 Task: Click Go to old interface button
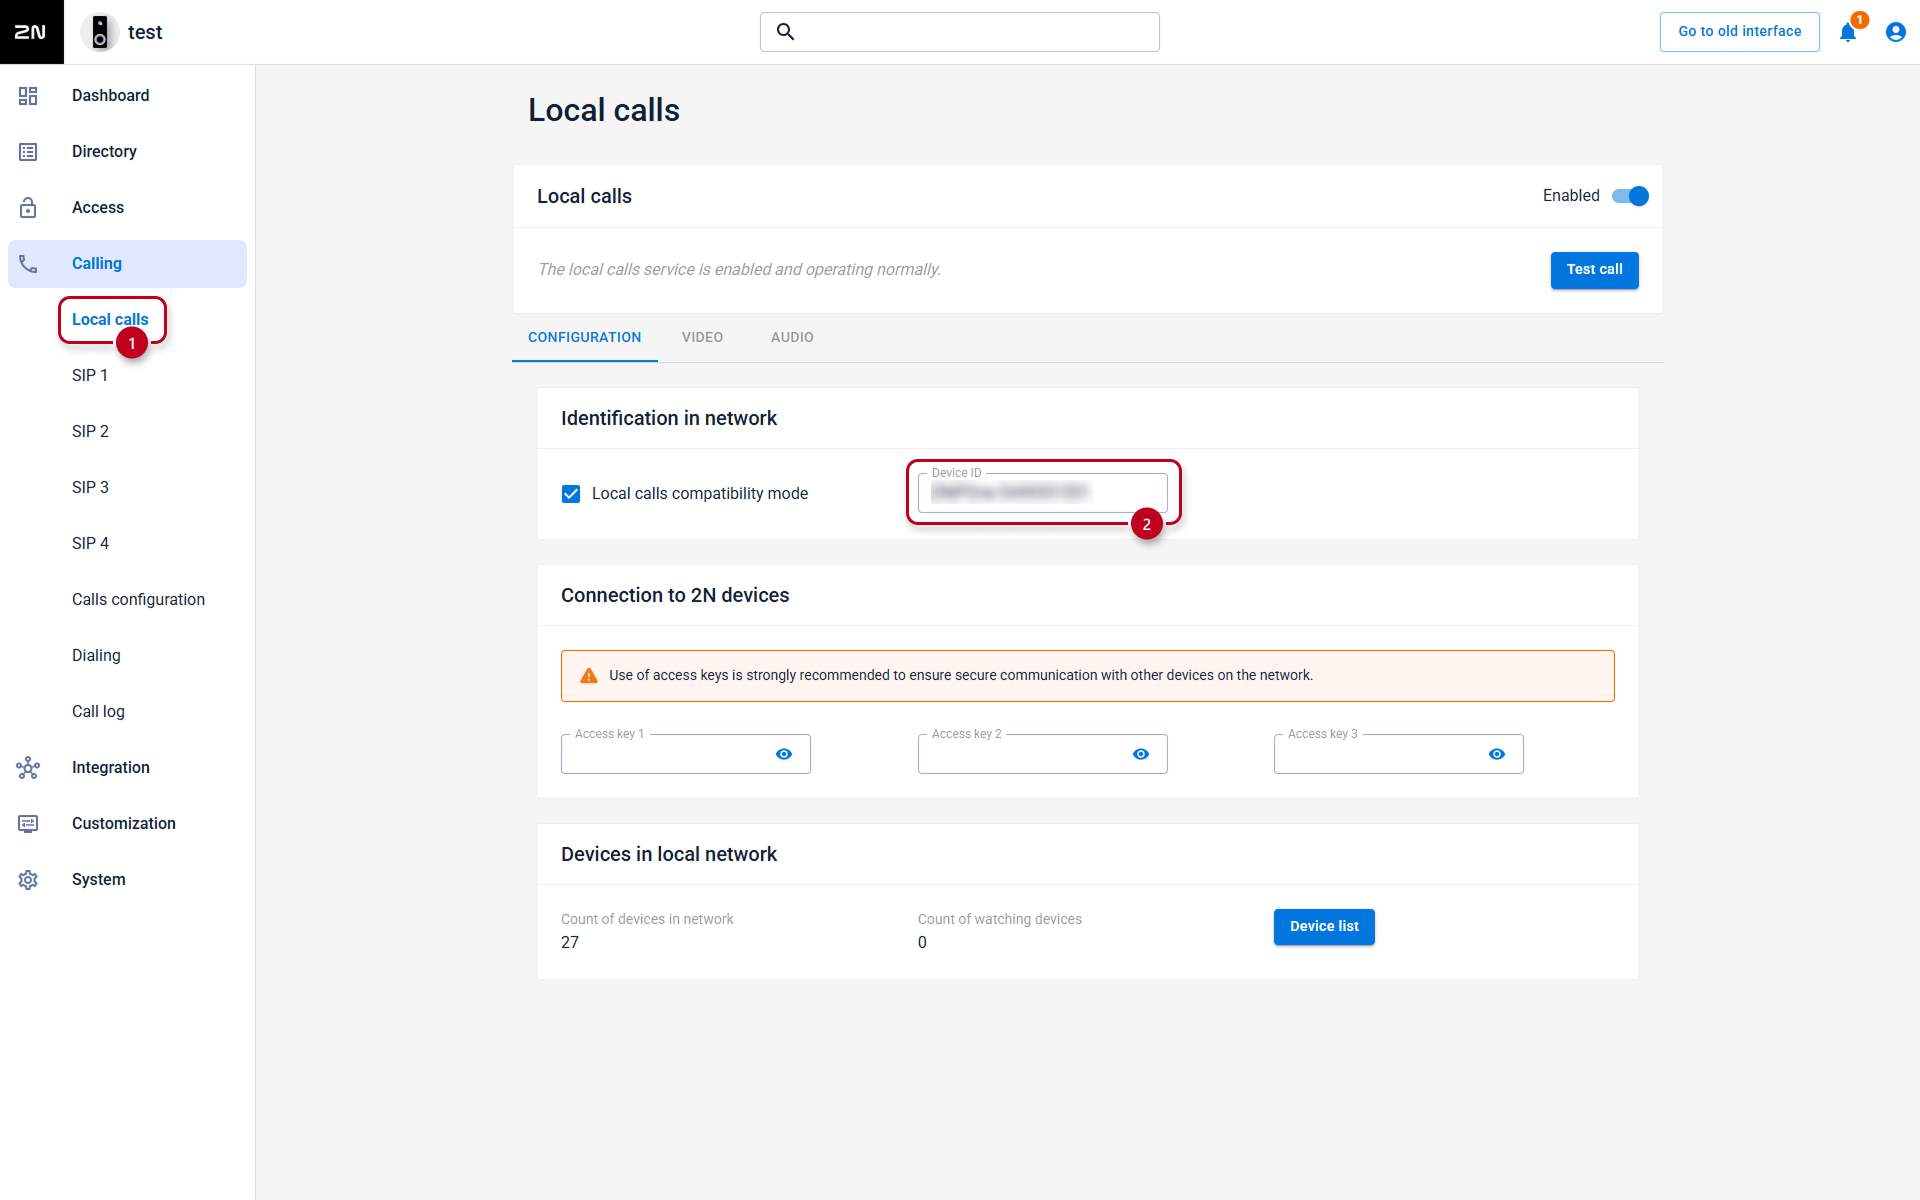1740,32
